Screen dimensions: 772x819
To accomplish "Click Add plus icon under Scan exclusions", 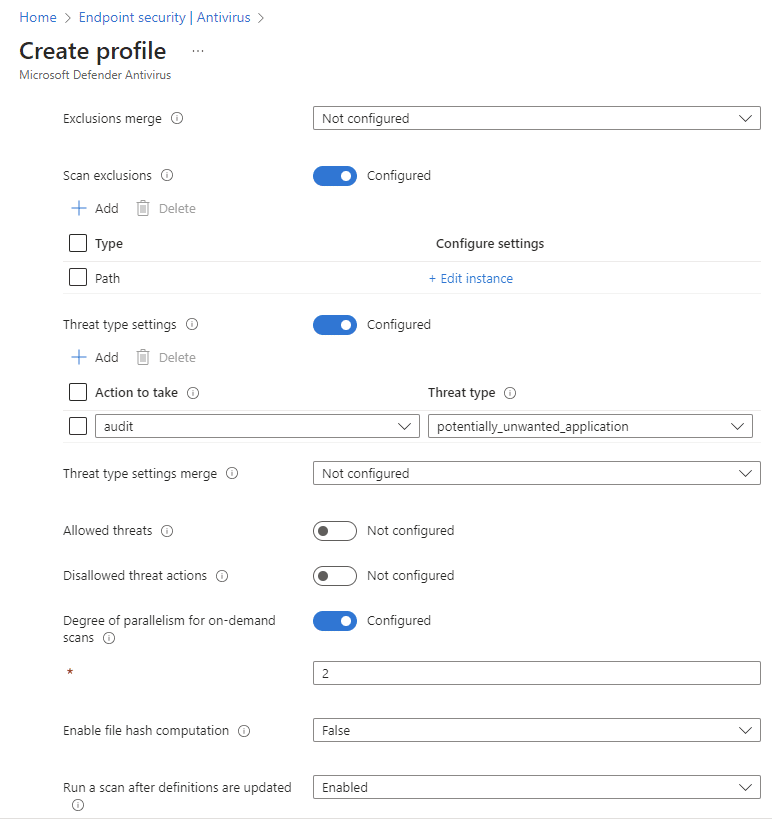I will pos(79,208).
